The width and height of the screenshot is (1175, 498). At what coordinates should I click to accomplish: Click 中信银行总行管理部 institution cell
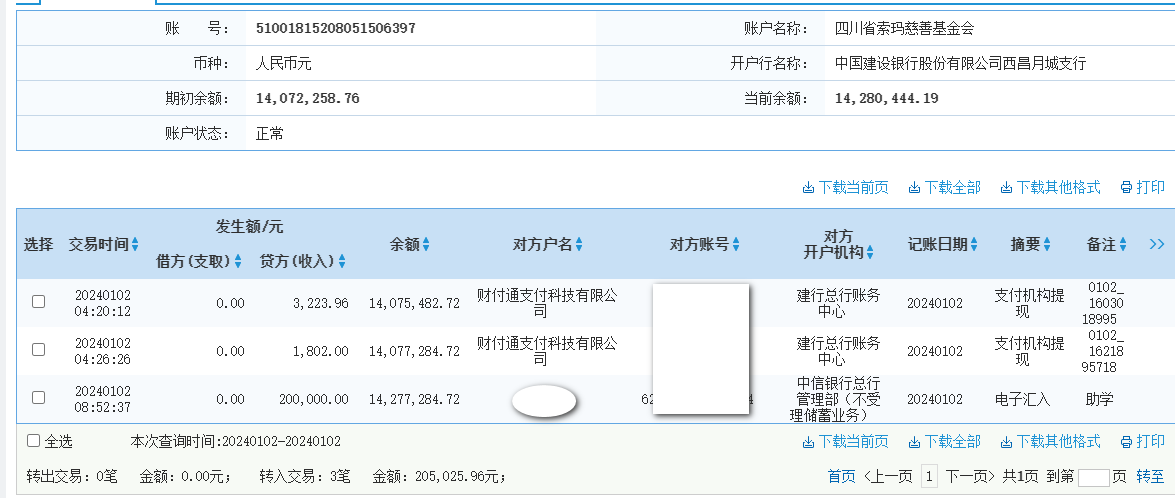click(x=838, y=399)
